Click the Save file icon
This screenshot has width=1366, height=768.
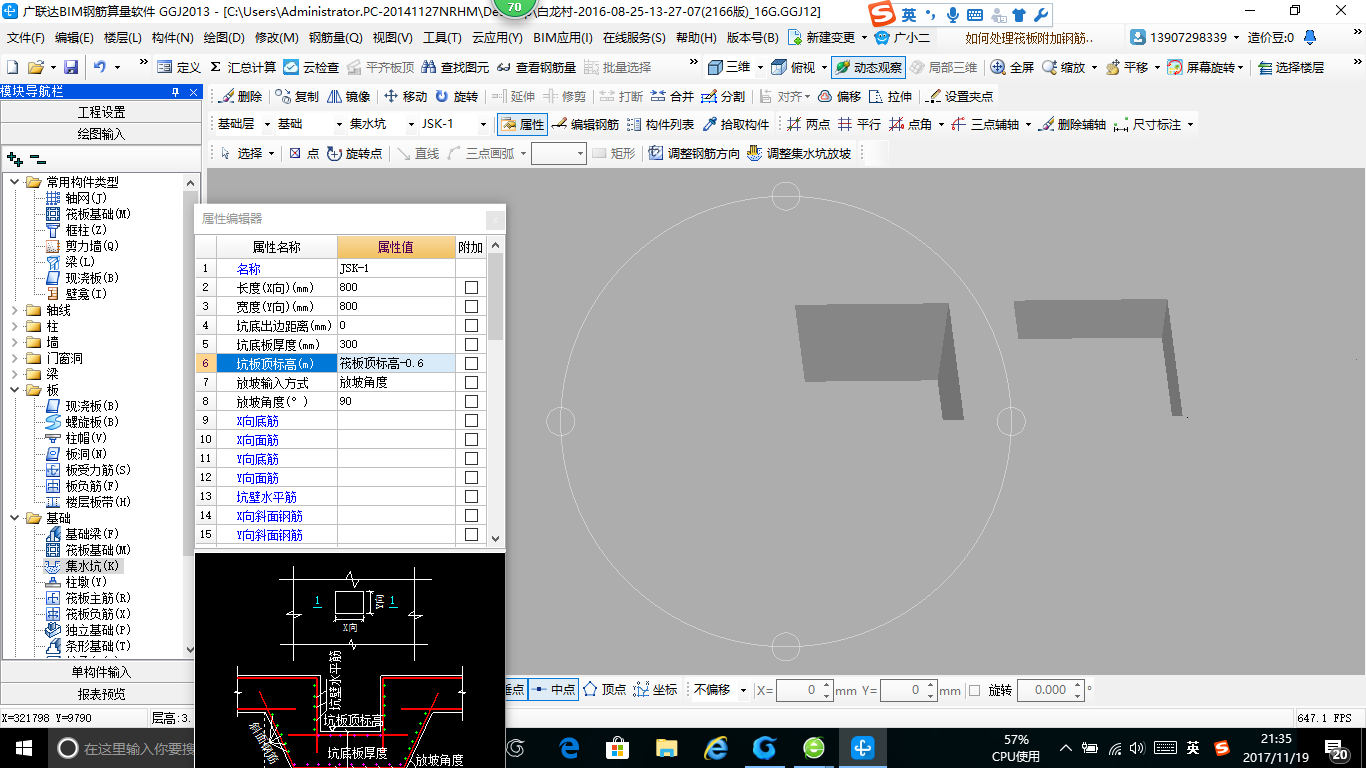(71, 67)
